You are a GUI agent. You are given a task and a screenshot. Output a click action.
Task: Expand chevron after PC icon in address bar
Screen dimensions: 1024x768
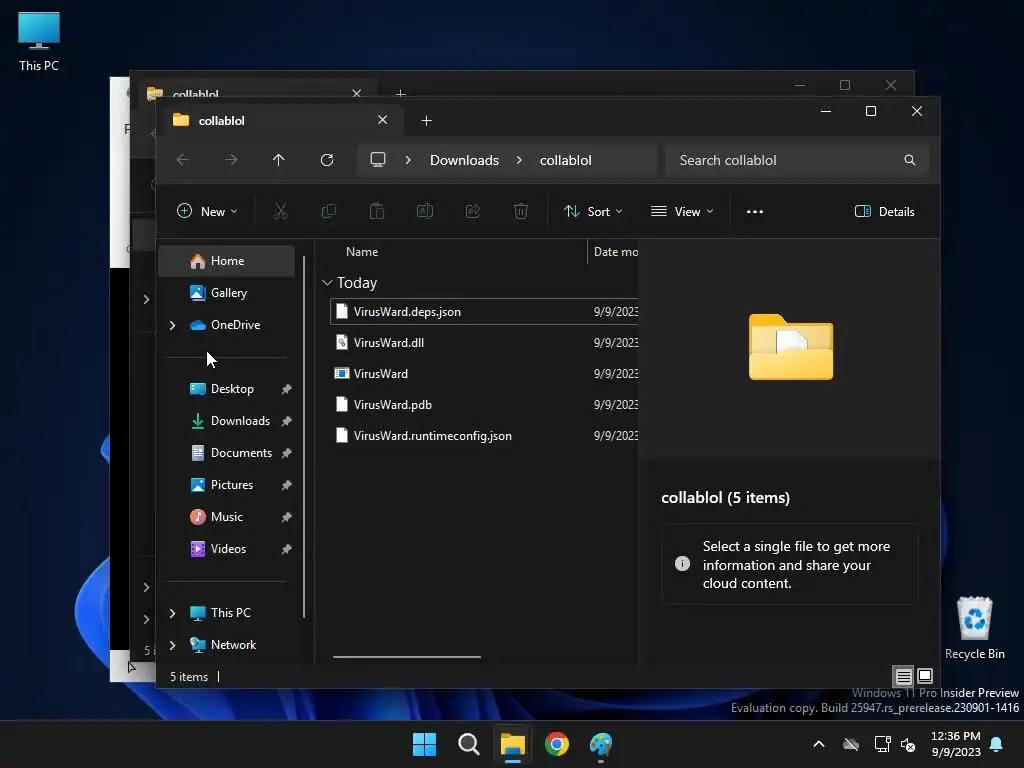pos(408,160)
